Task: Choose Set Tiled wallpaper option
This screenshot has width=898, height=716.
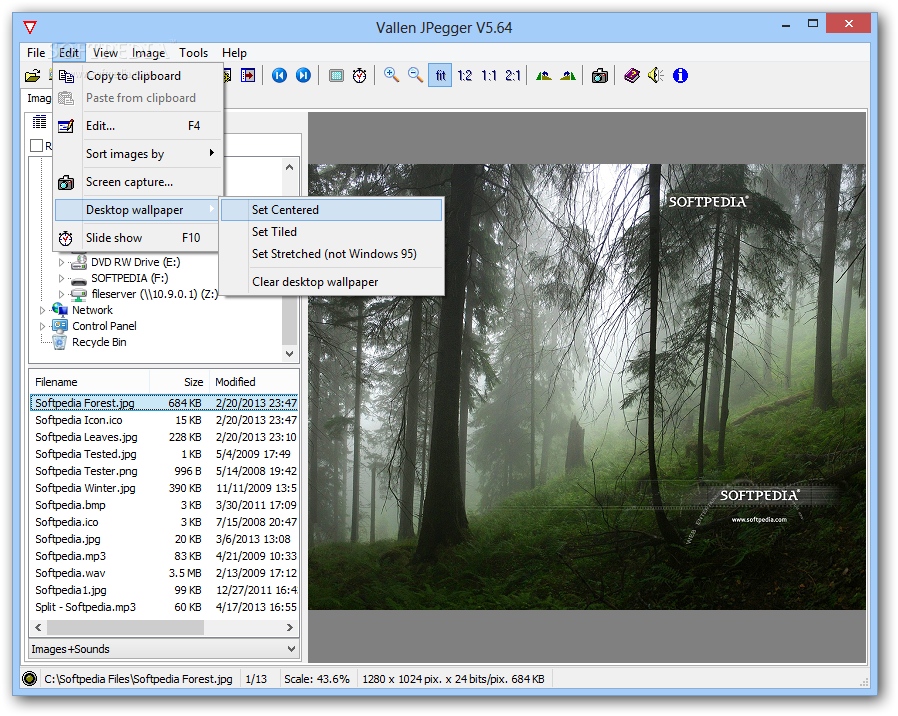Action: pyautogui.click(x=332, y=231)
